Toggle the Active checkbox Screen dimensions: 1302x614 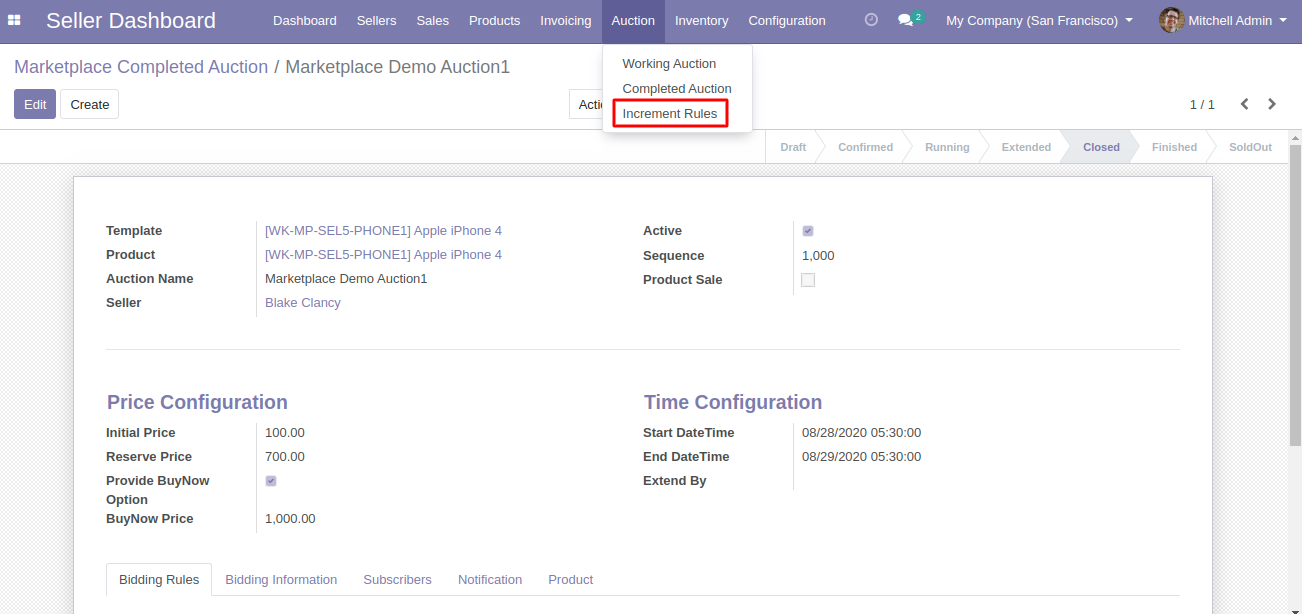coord(808,231)
